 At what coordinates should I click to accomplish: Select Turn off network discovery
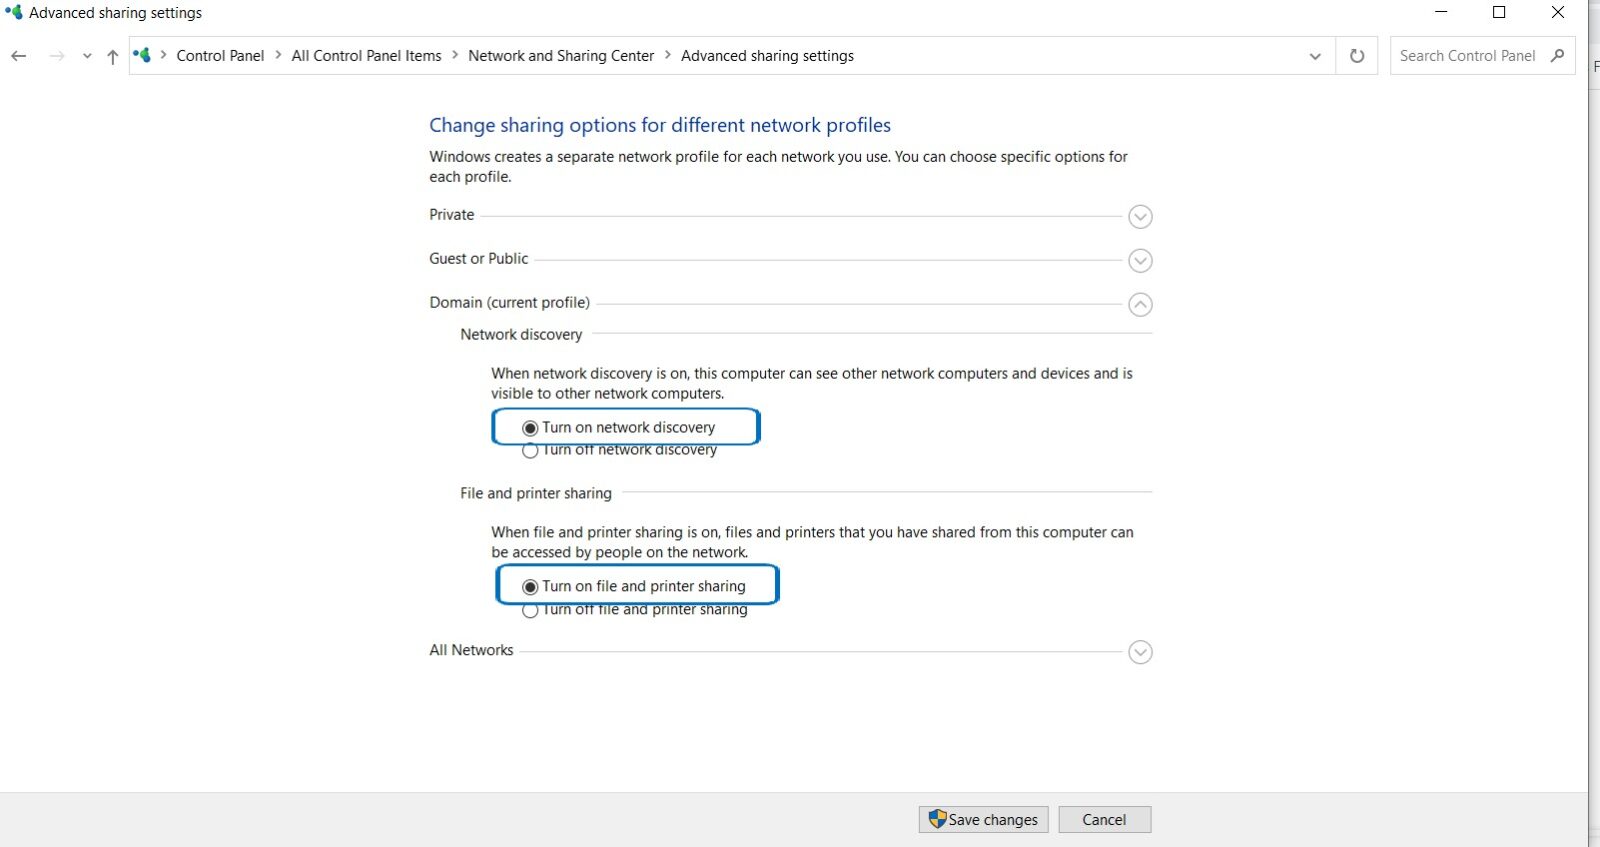530,451
